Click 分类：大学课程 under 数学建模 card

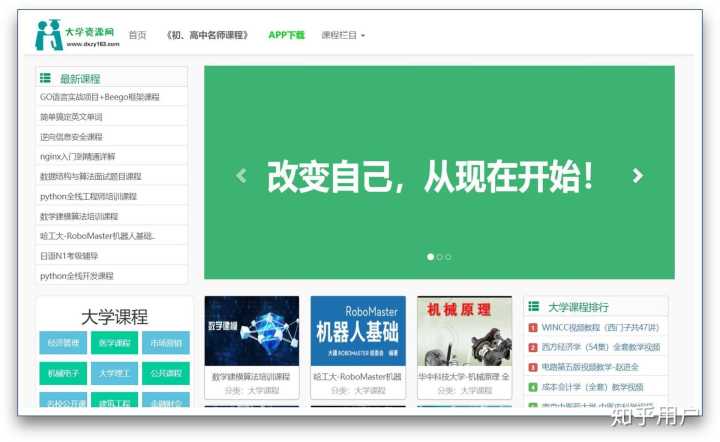tap(252, 391)
